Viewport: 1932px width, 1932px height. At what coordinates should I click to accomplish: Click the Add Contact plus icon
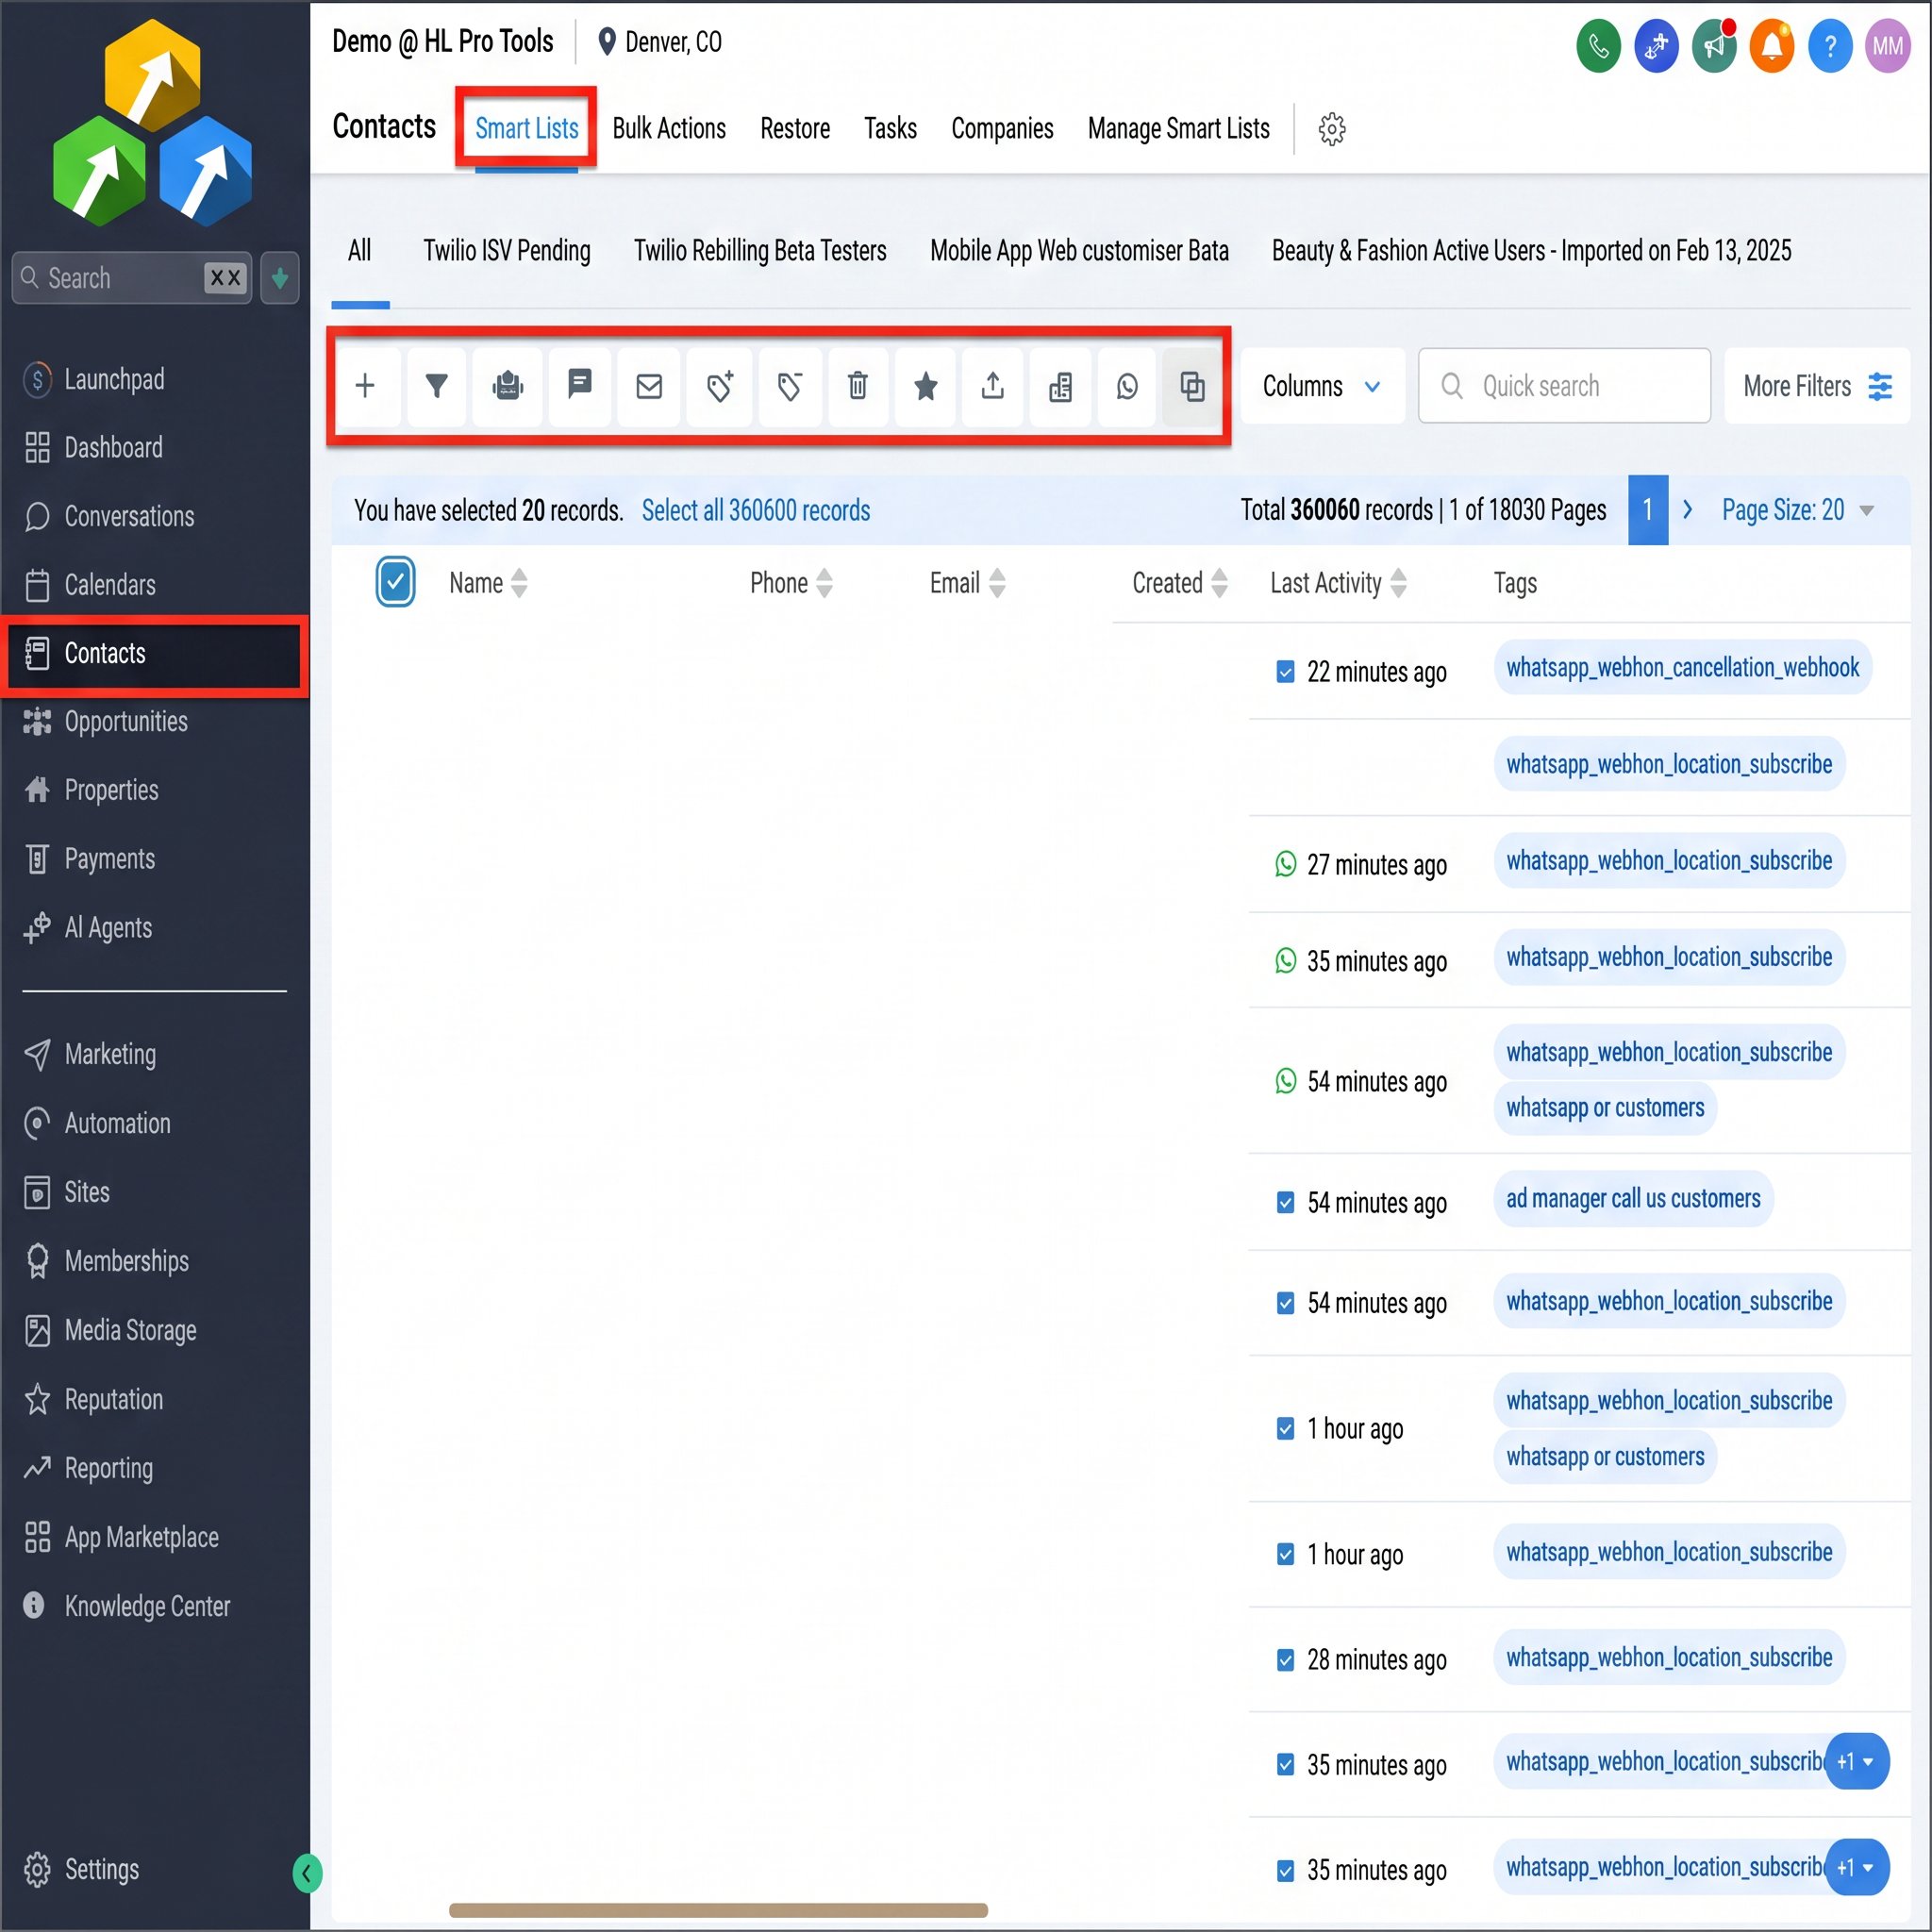pyautogui.click(x=365, y=386)
